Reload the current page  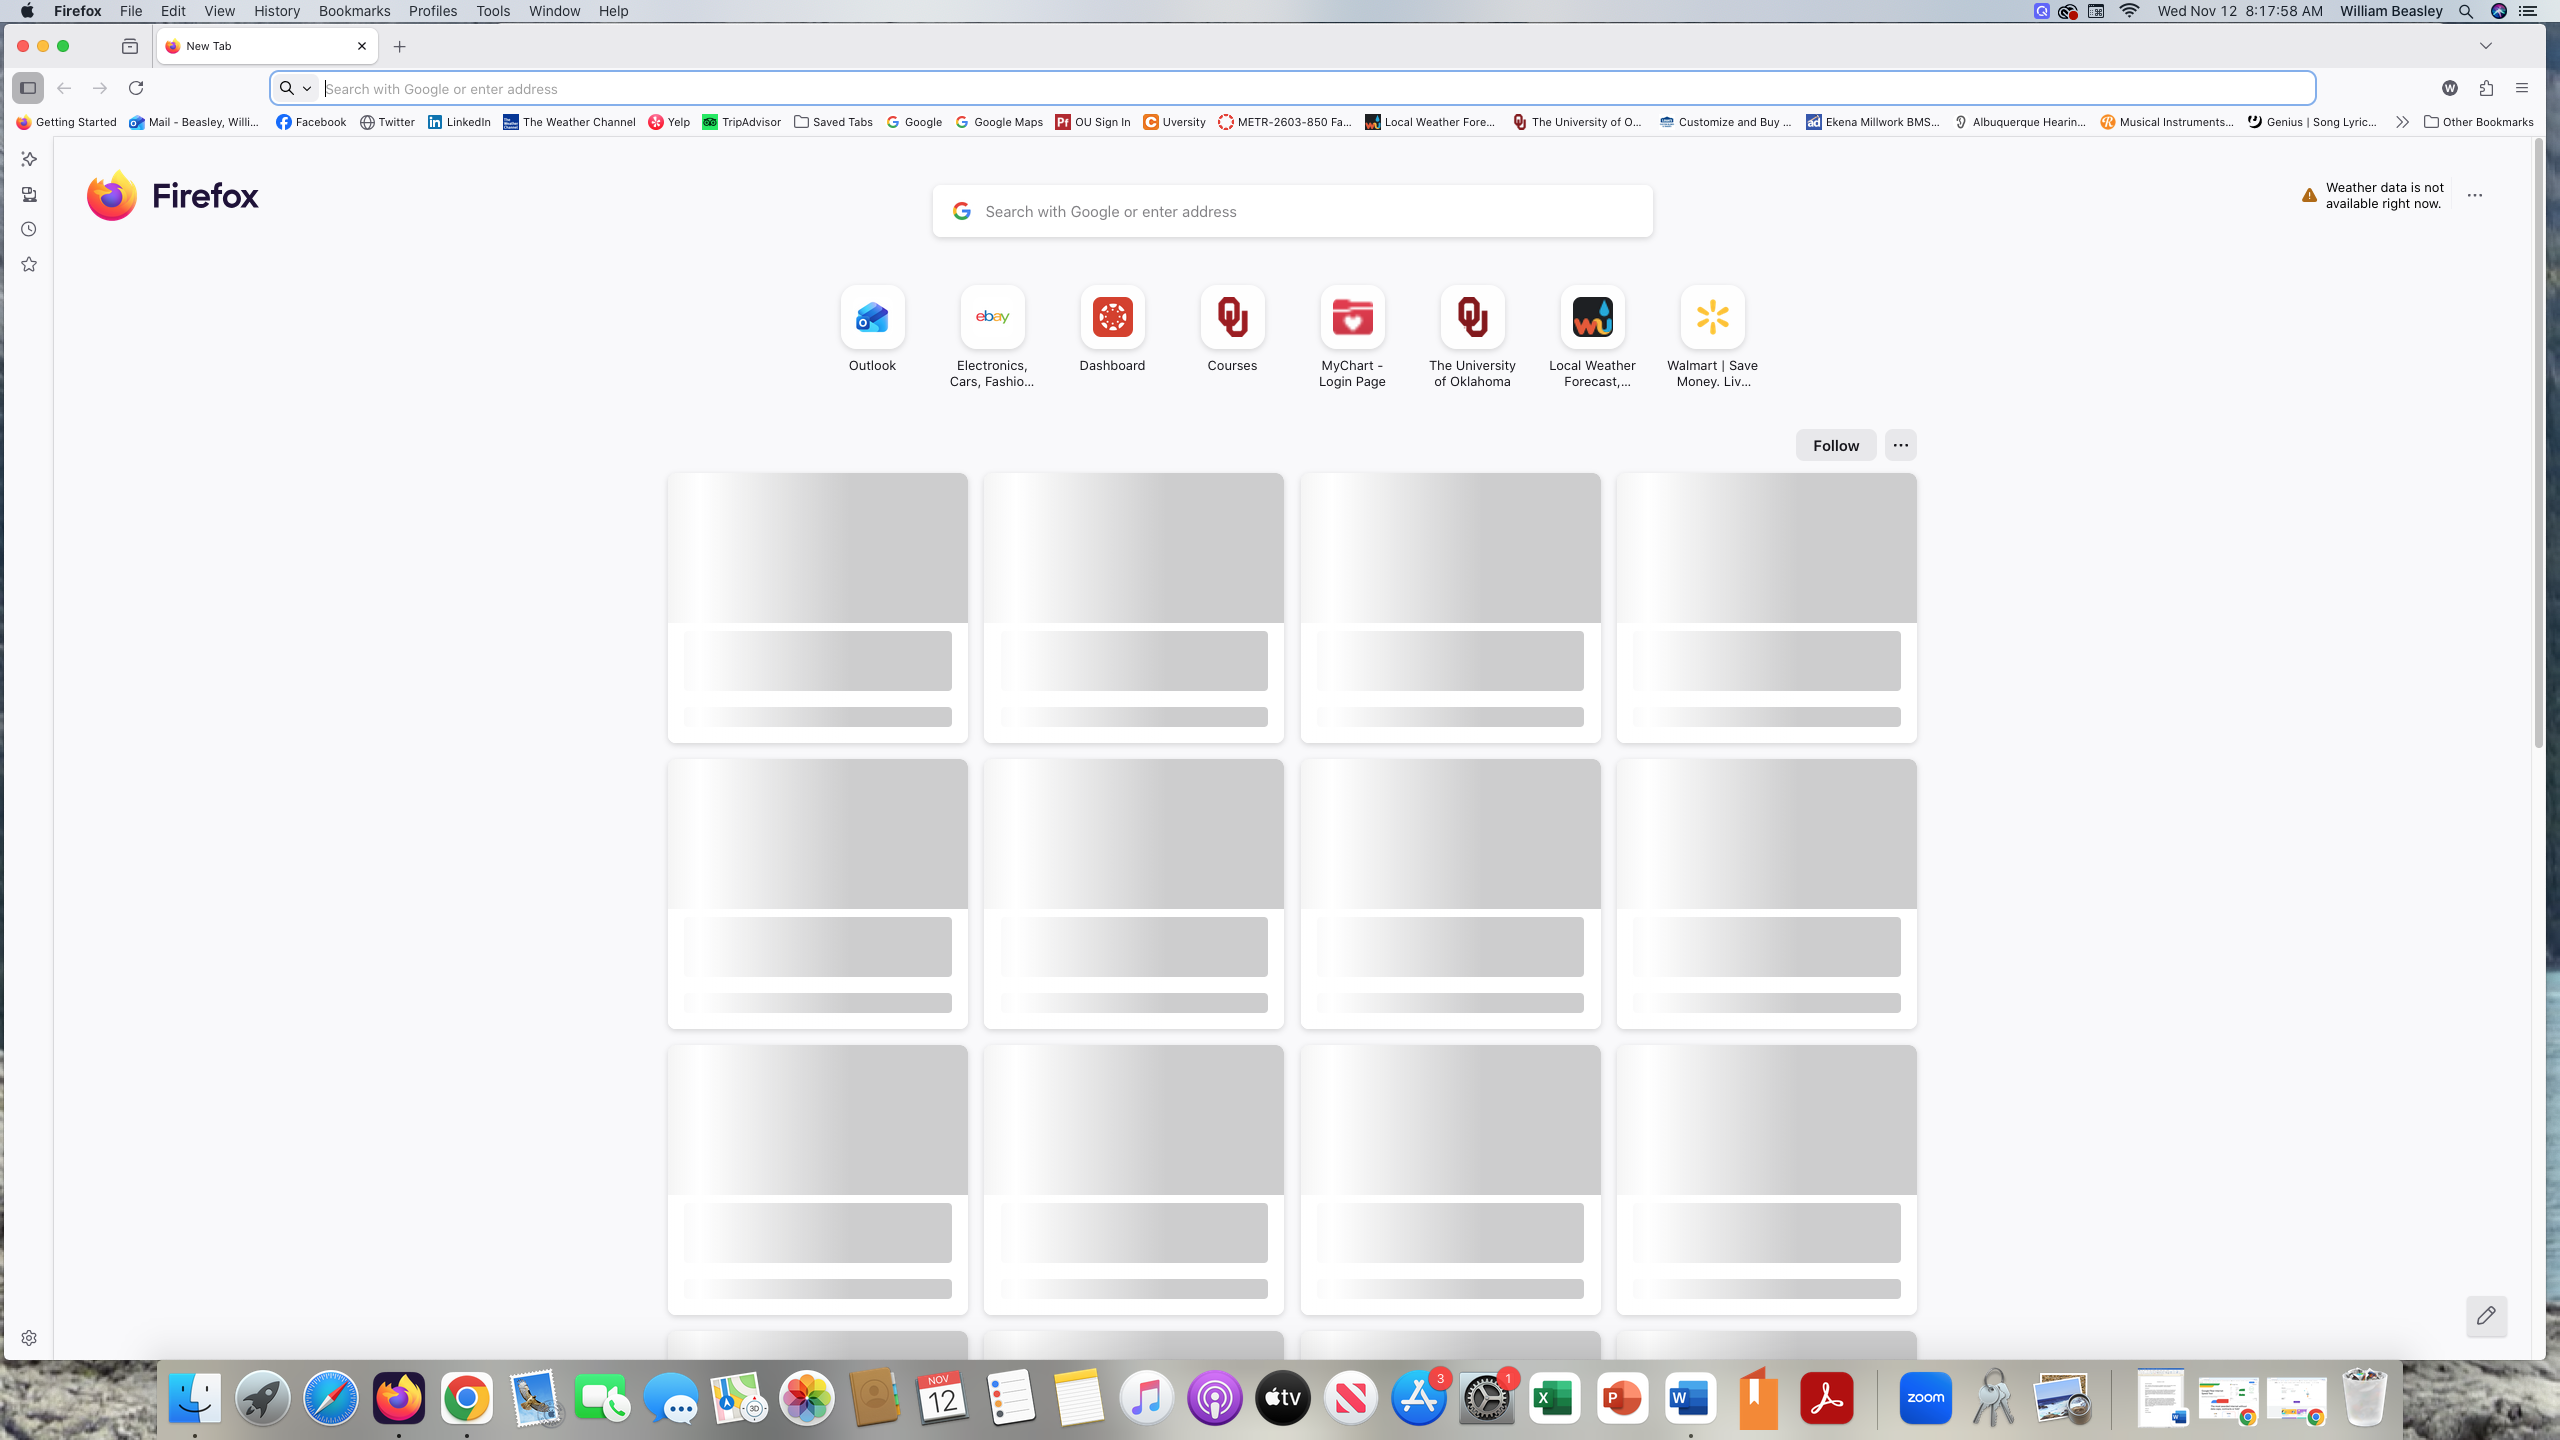click(x=136, y=88)
